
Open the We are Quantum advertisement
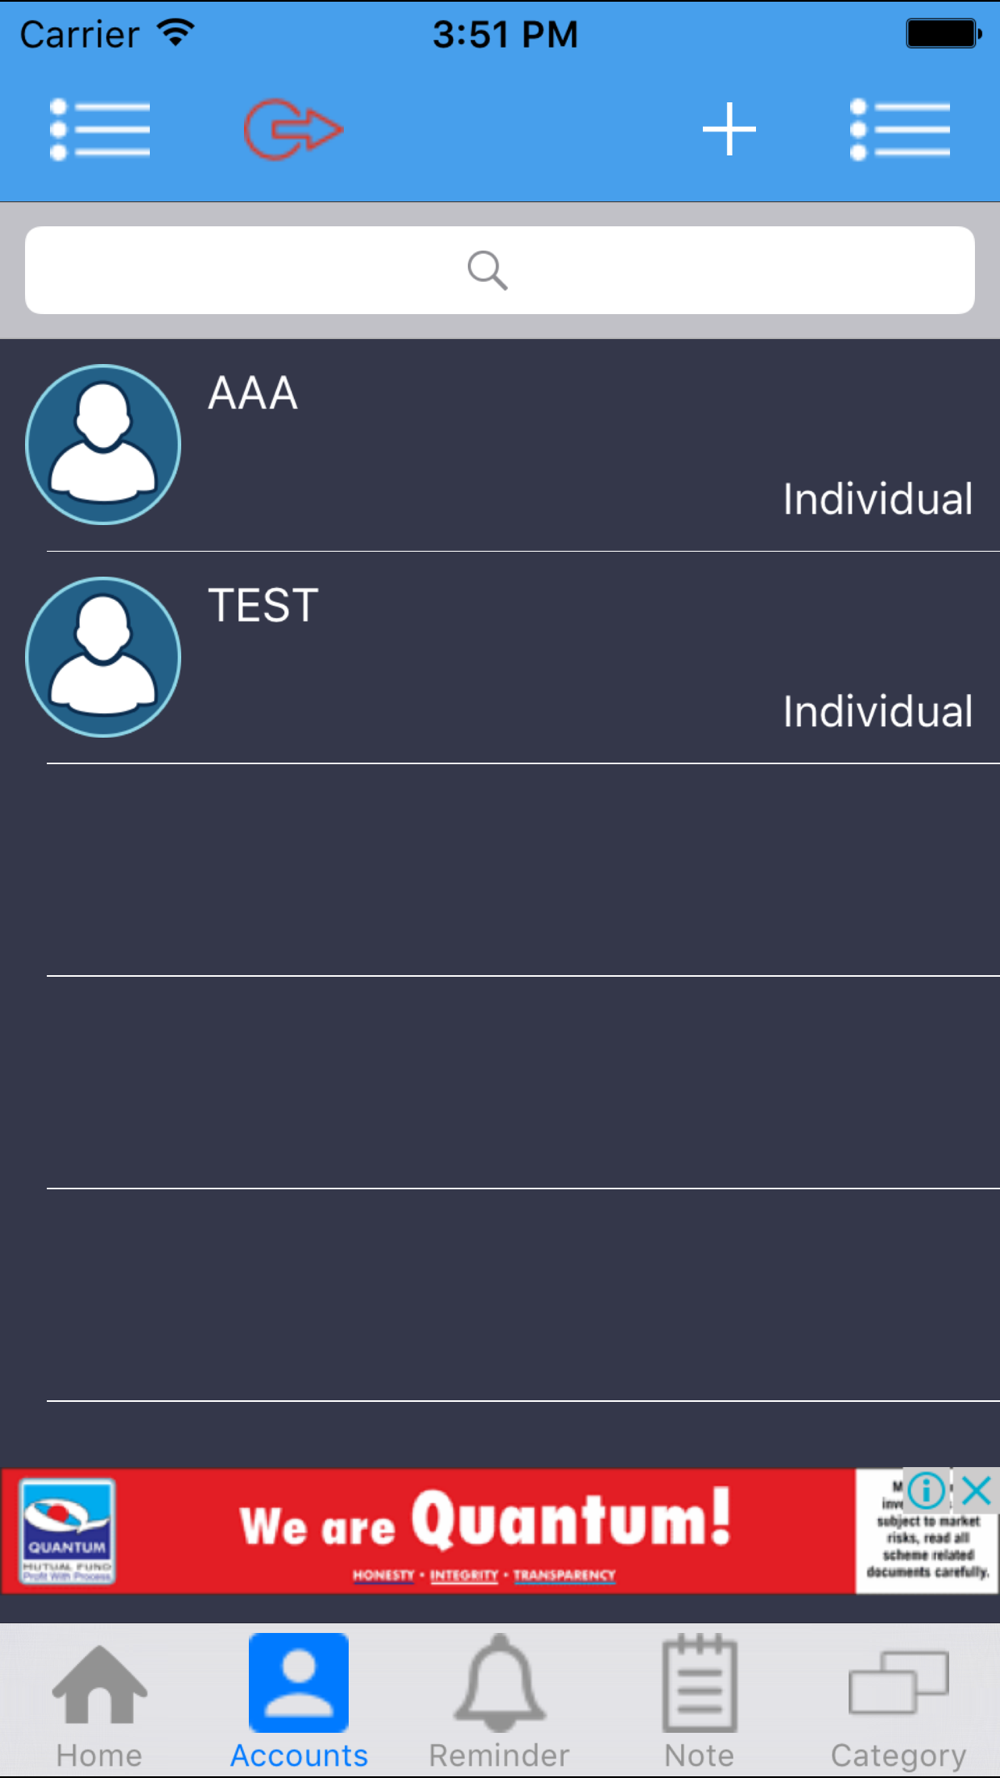pyautogui.click(x=486, y=1531)
